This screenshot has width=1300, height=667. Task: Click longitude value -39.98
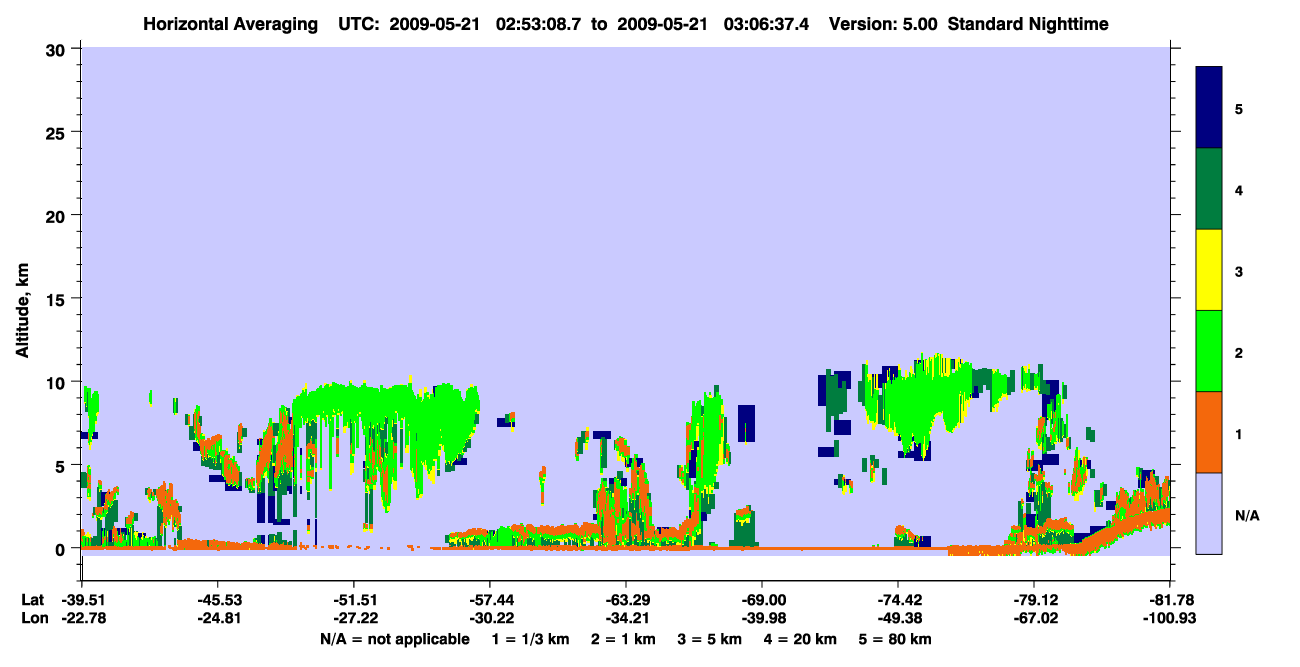pyautogui.click(x=761, y=618)
